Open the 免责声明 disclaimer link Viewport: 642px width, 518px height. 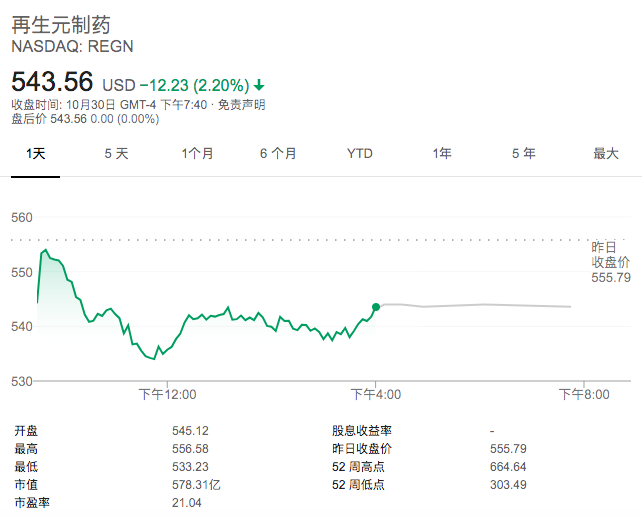click(241, 105)
